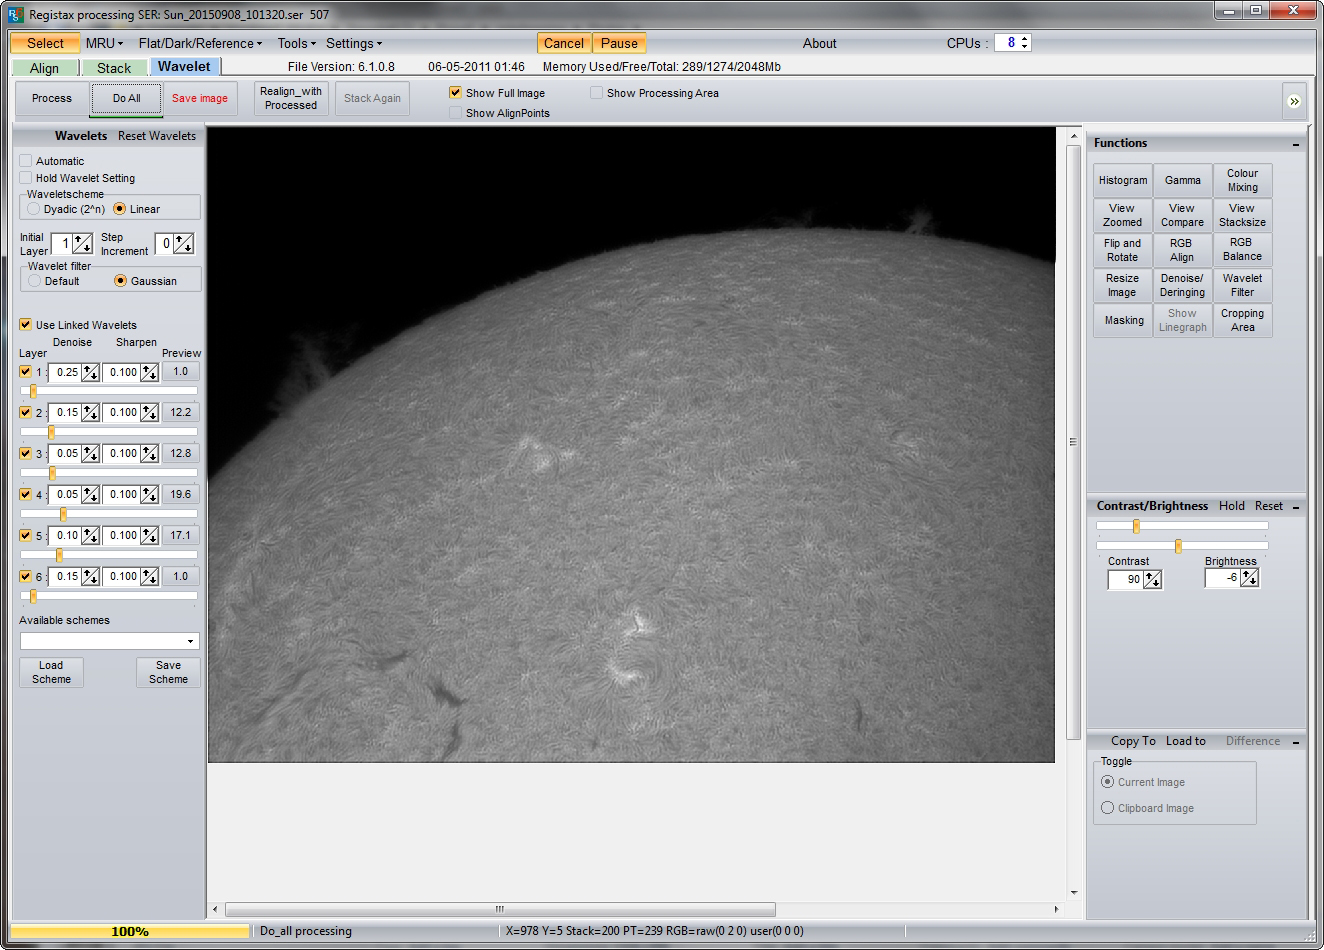Click Realign with Processed button
Viewport: 1324px width, 950px height.
tap(291, 98)
